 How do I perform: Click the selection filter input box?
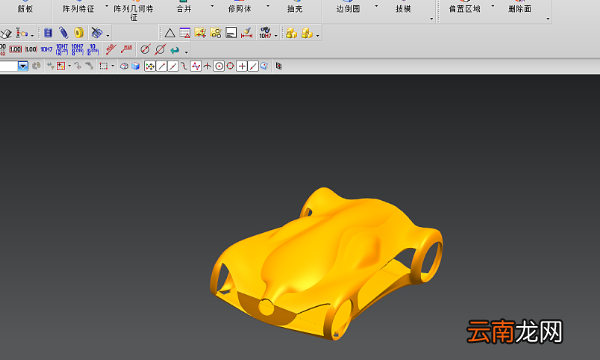[9, 66]
